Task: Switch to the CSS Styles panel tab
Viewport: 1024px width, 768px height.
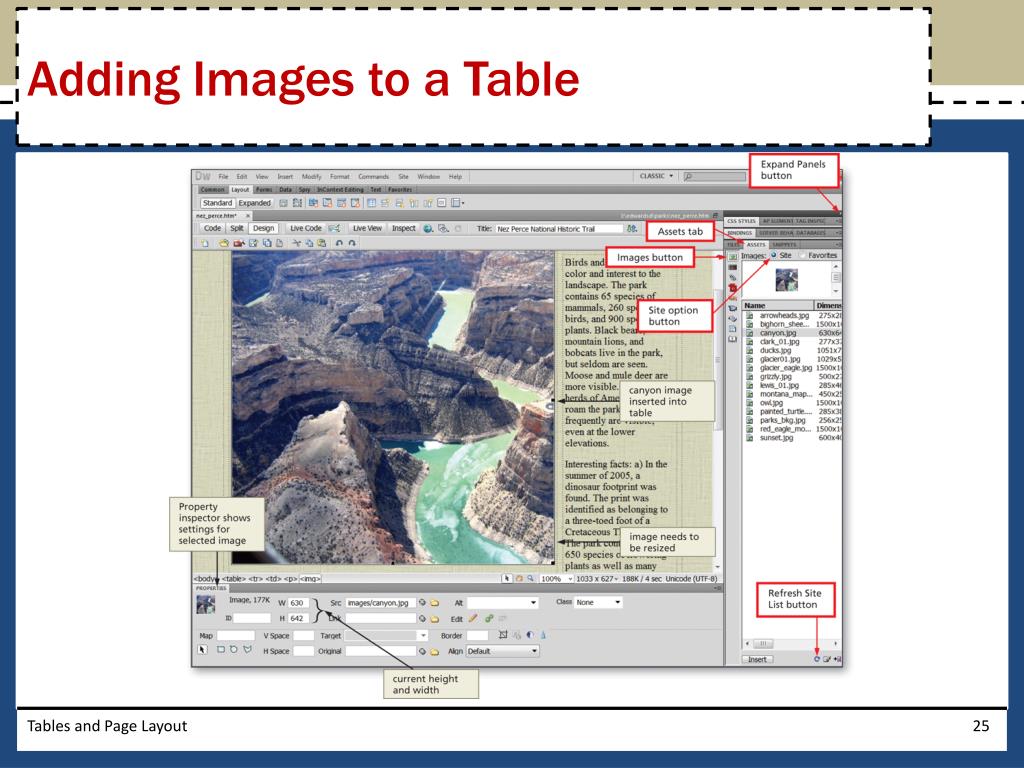Action: point(741,221)
